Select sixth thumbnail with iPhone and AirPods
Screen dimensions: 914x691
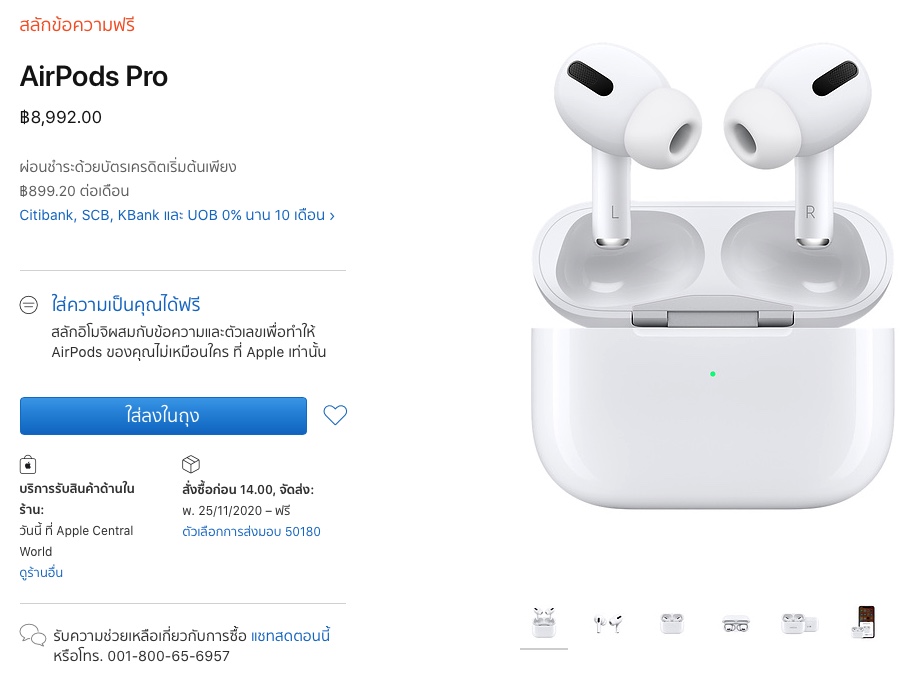(x=864, y=623)
